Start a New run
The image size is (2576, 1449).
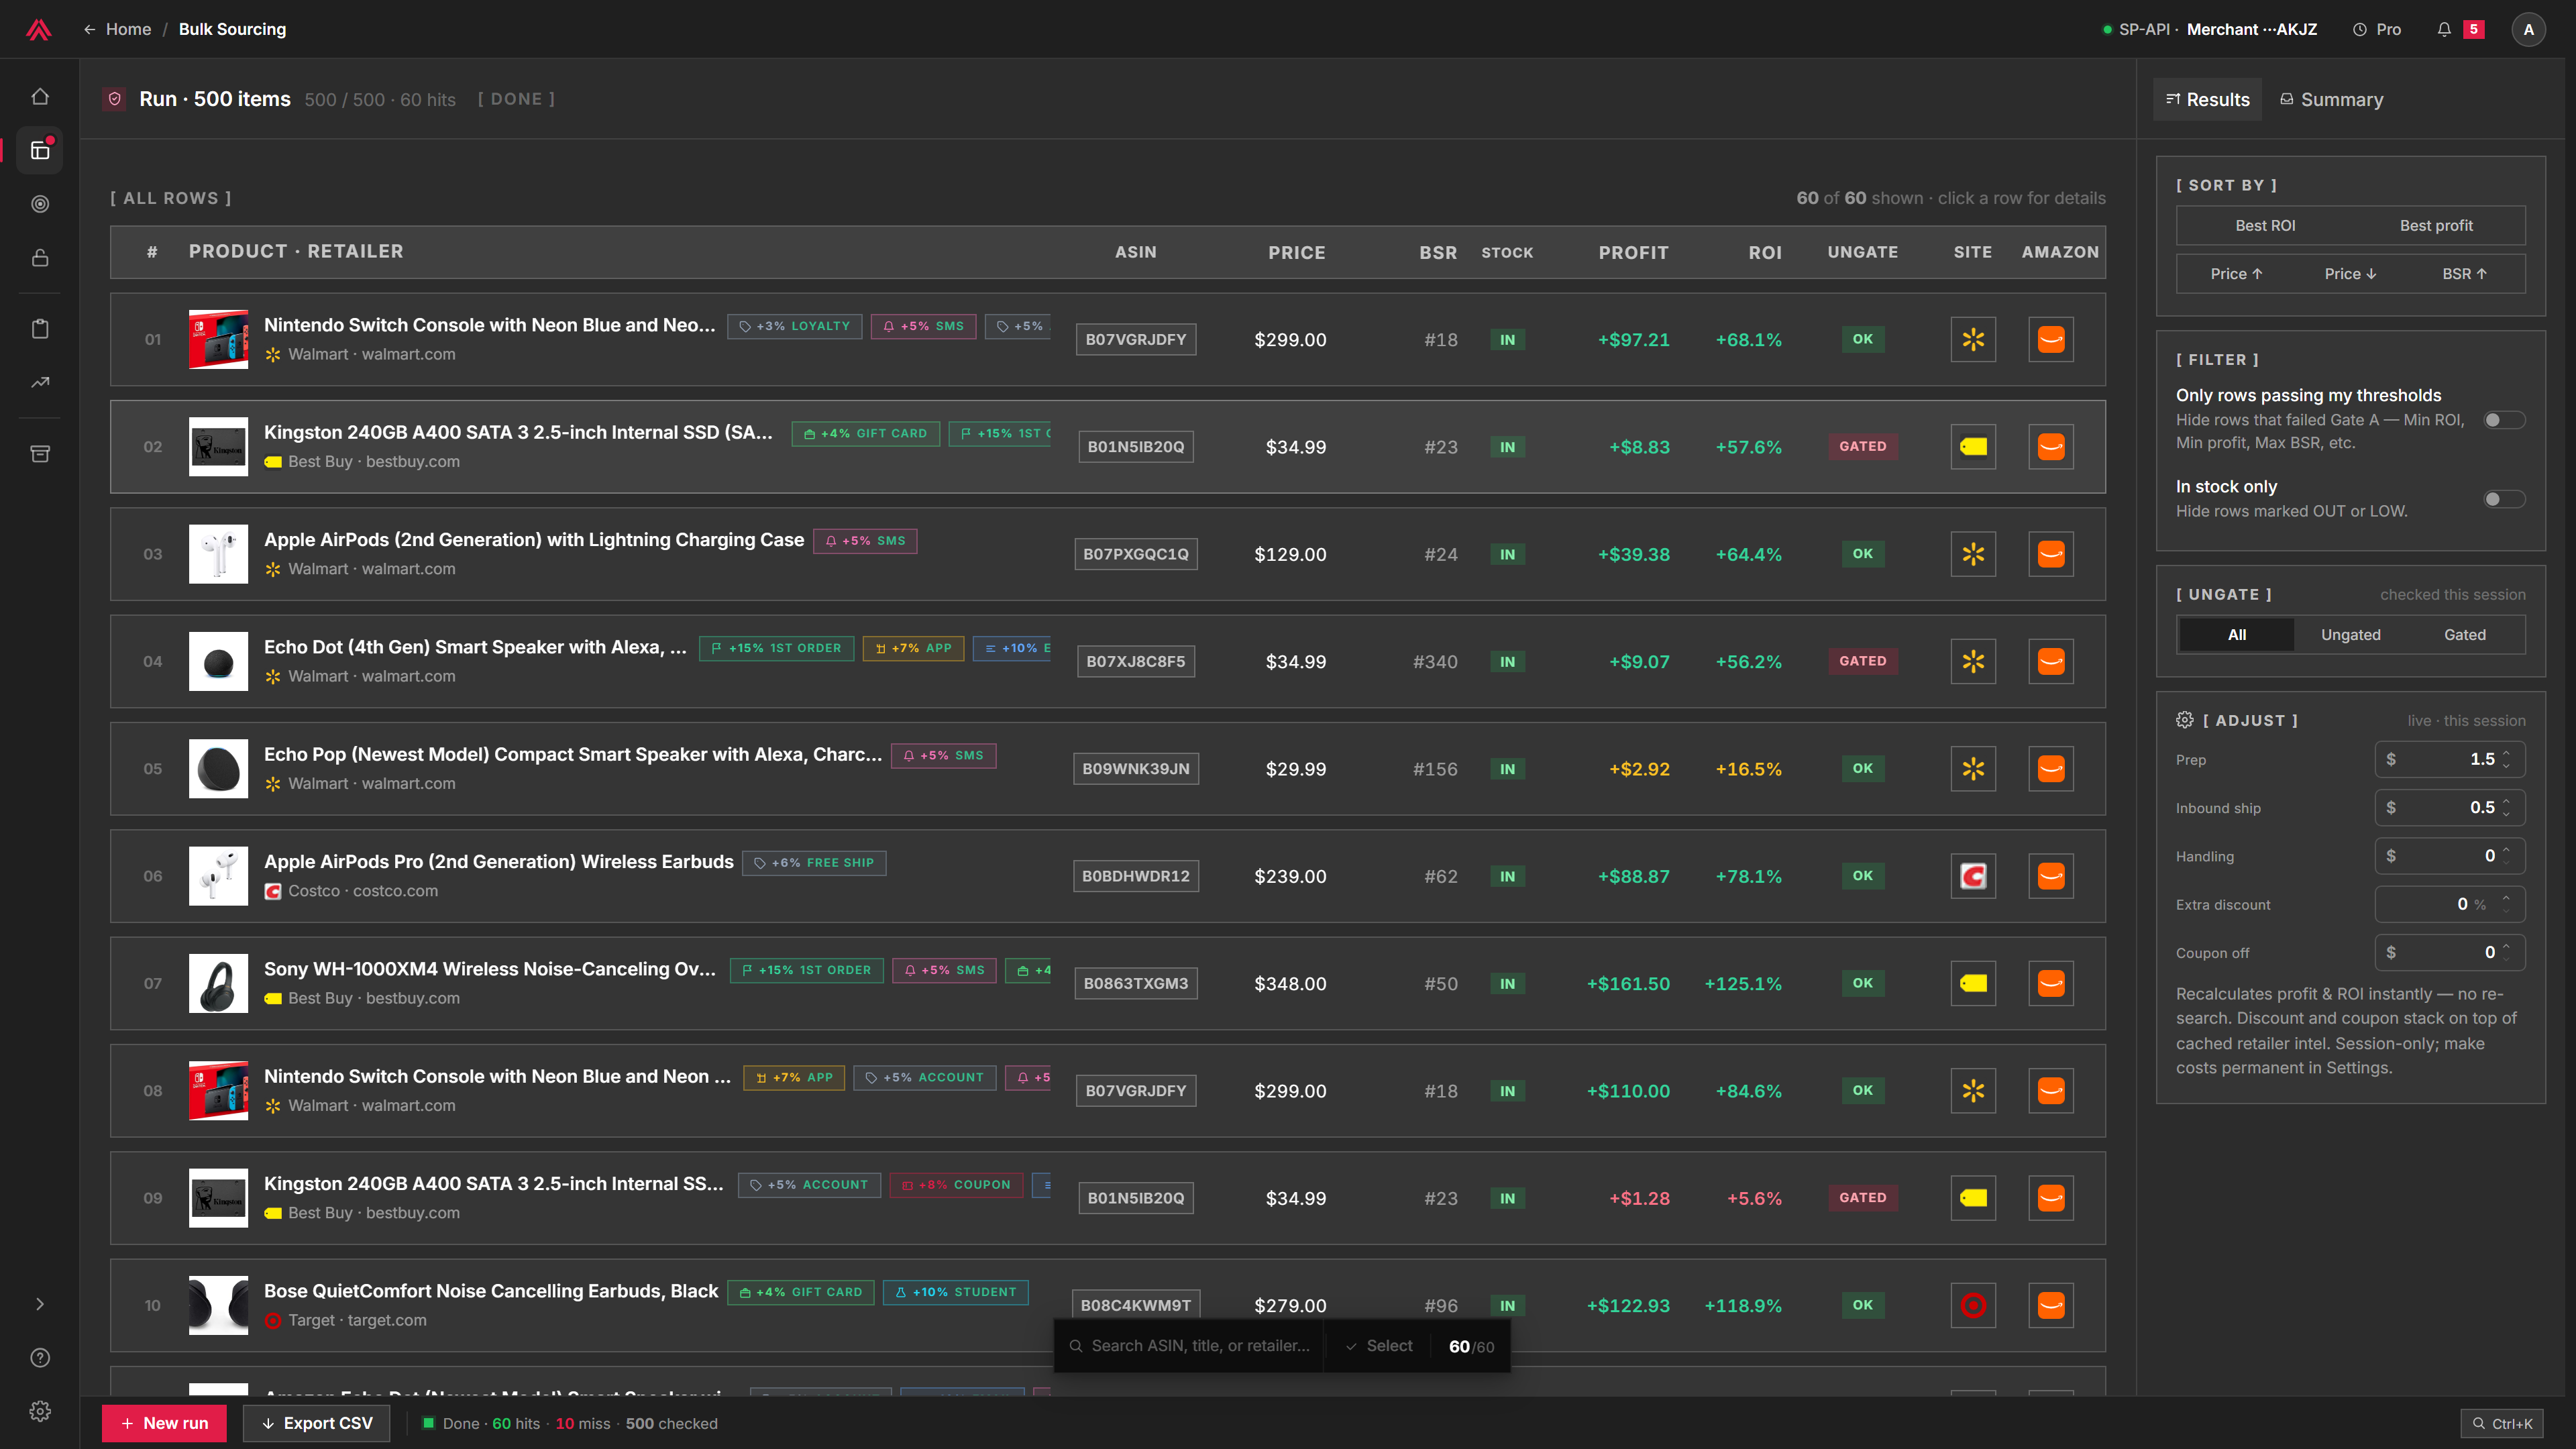tap(164, 1423)
